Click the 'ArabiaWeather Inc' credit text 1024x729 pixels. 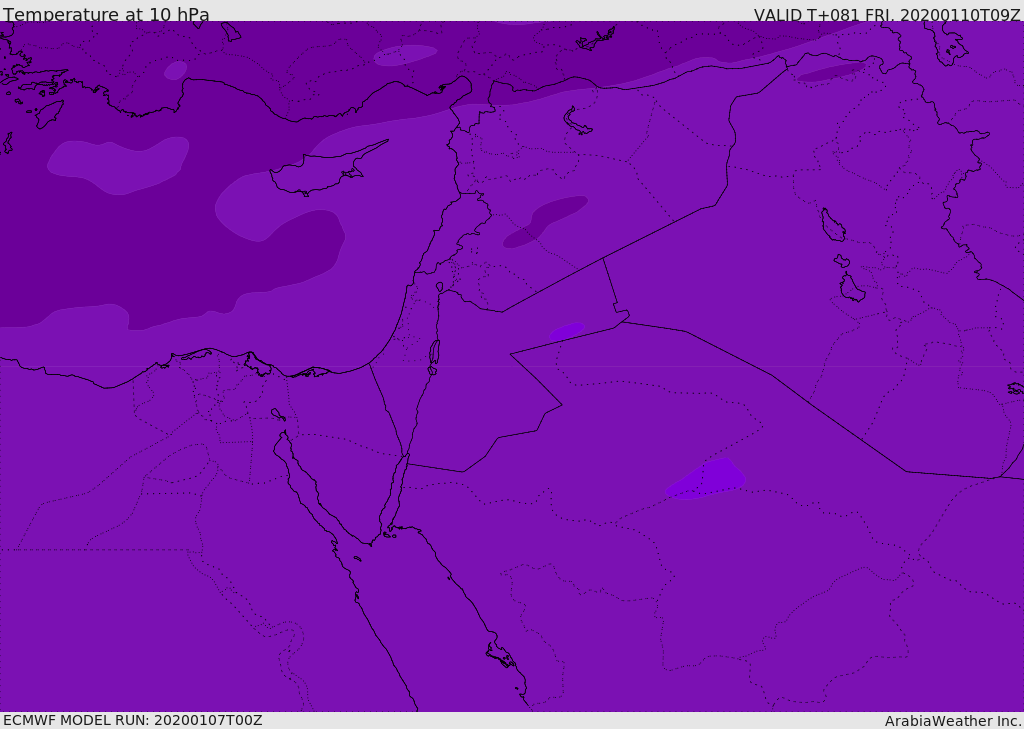[953, 721]
